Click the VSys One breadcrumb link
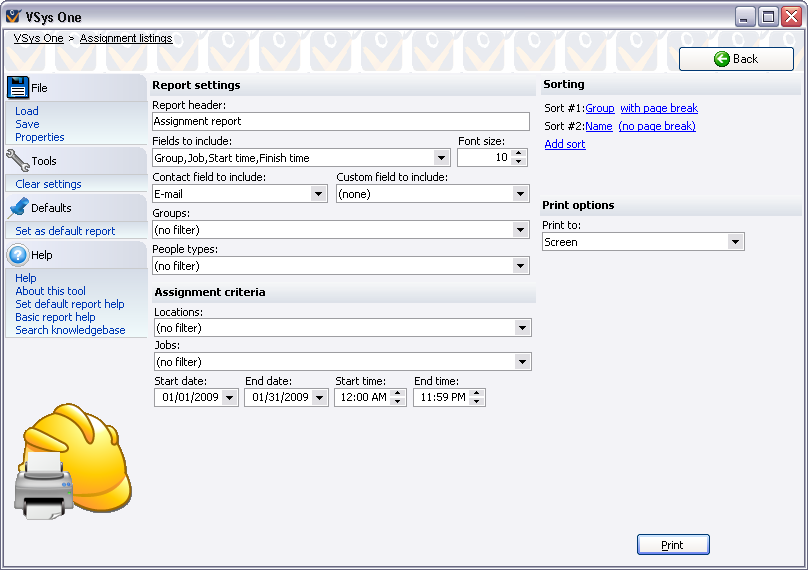Viewport: 808px width, 570px height. (39, 38)
